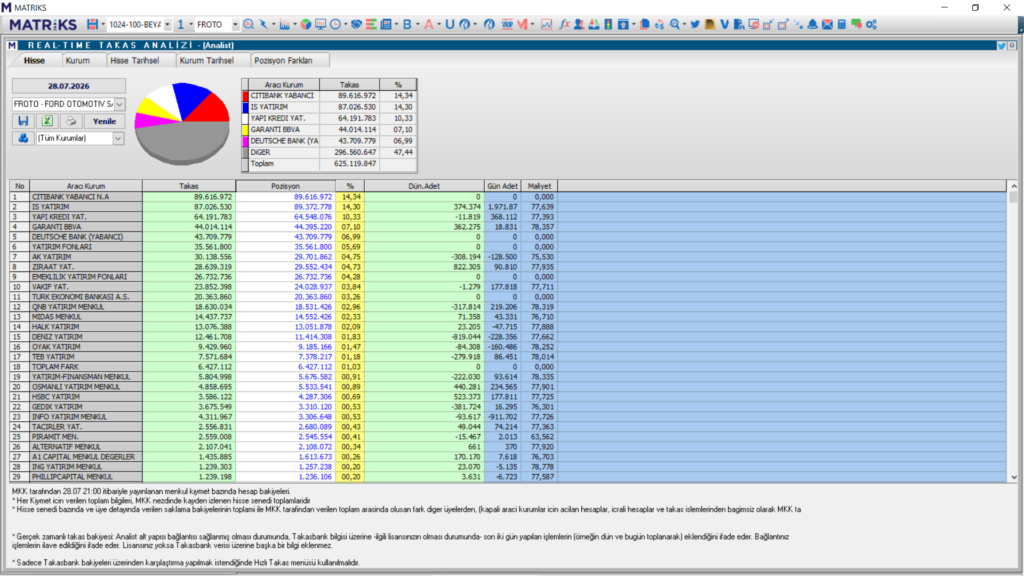This screenshot has height=576, width=1024.
Task: Open the dropdown arrow beside the number 1
Action: (x=191, y=24)
